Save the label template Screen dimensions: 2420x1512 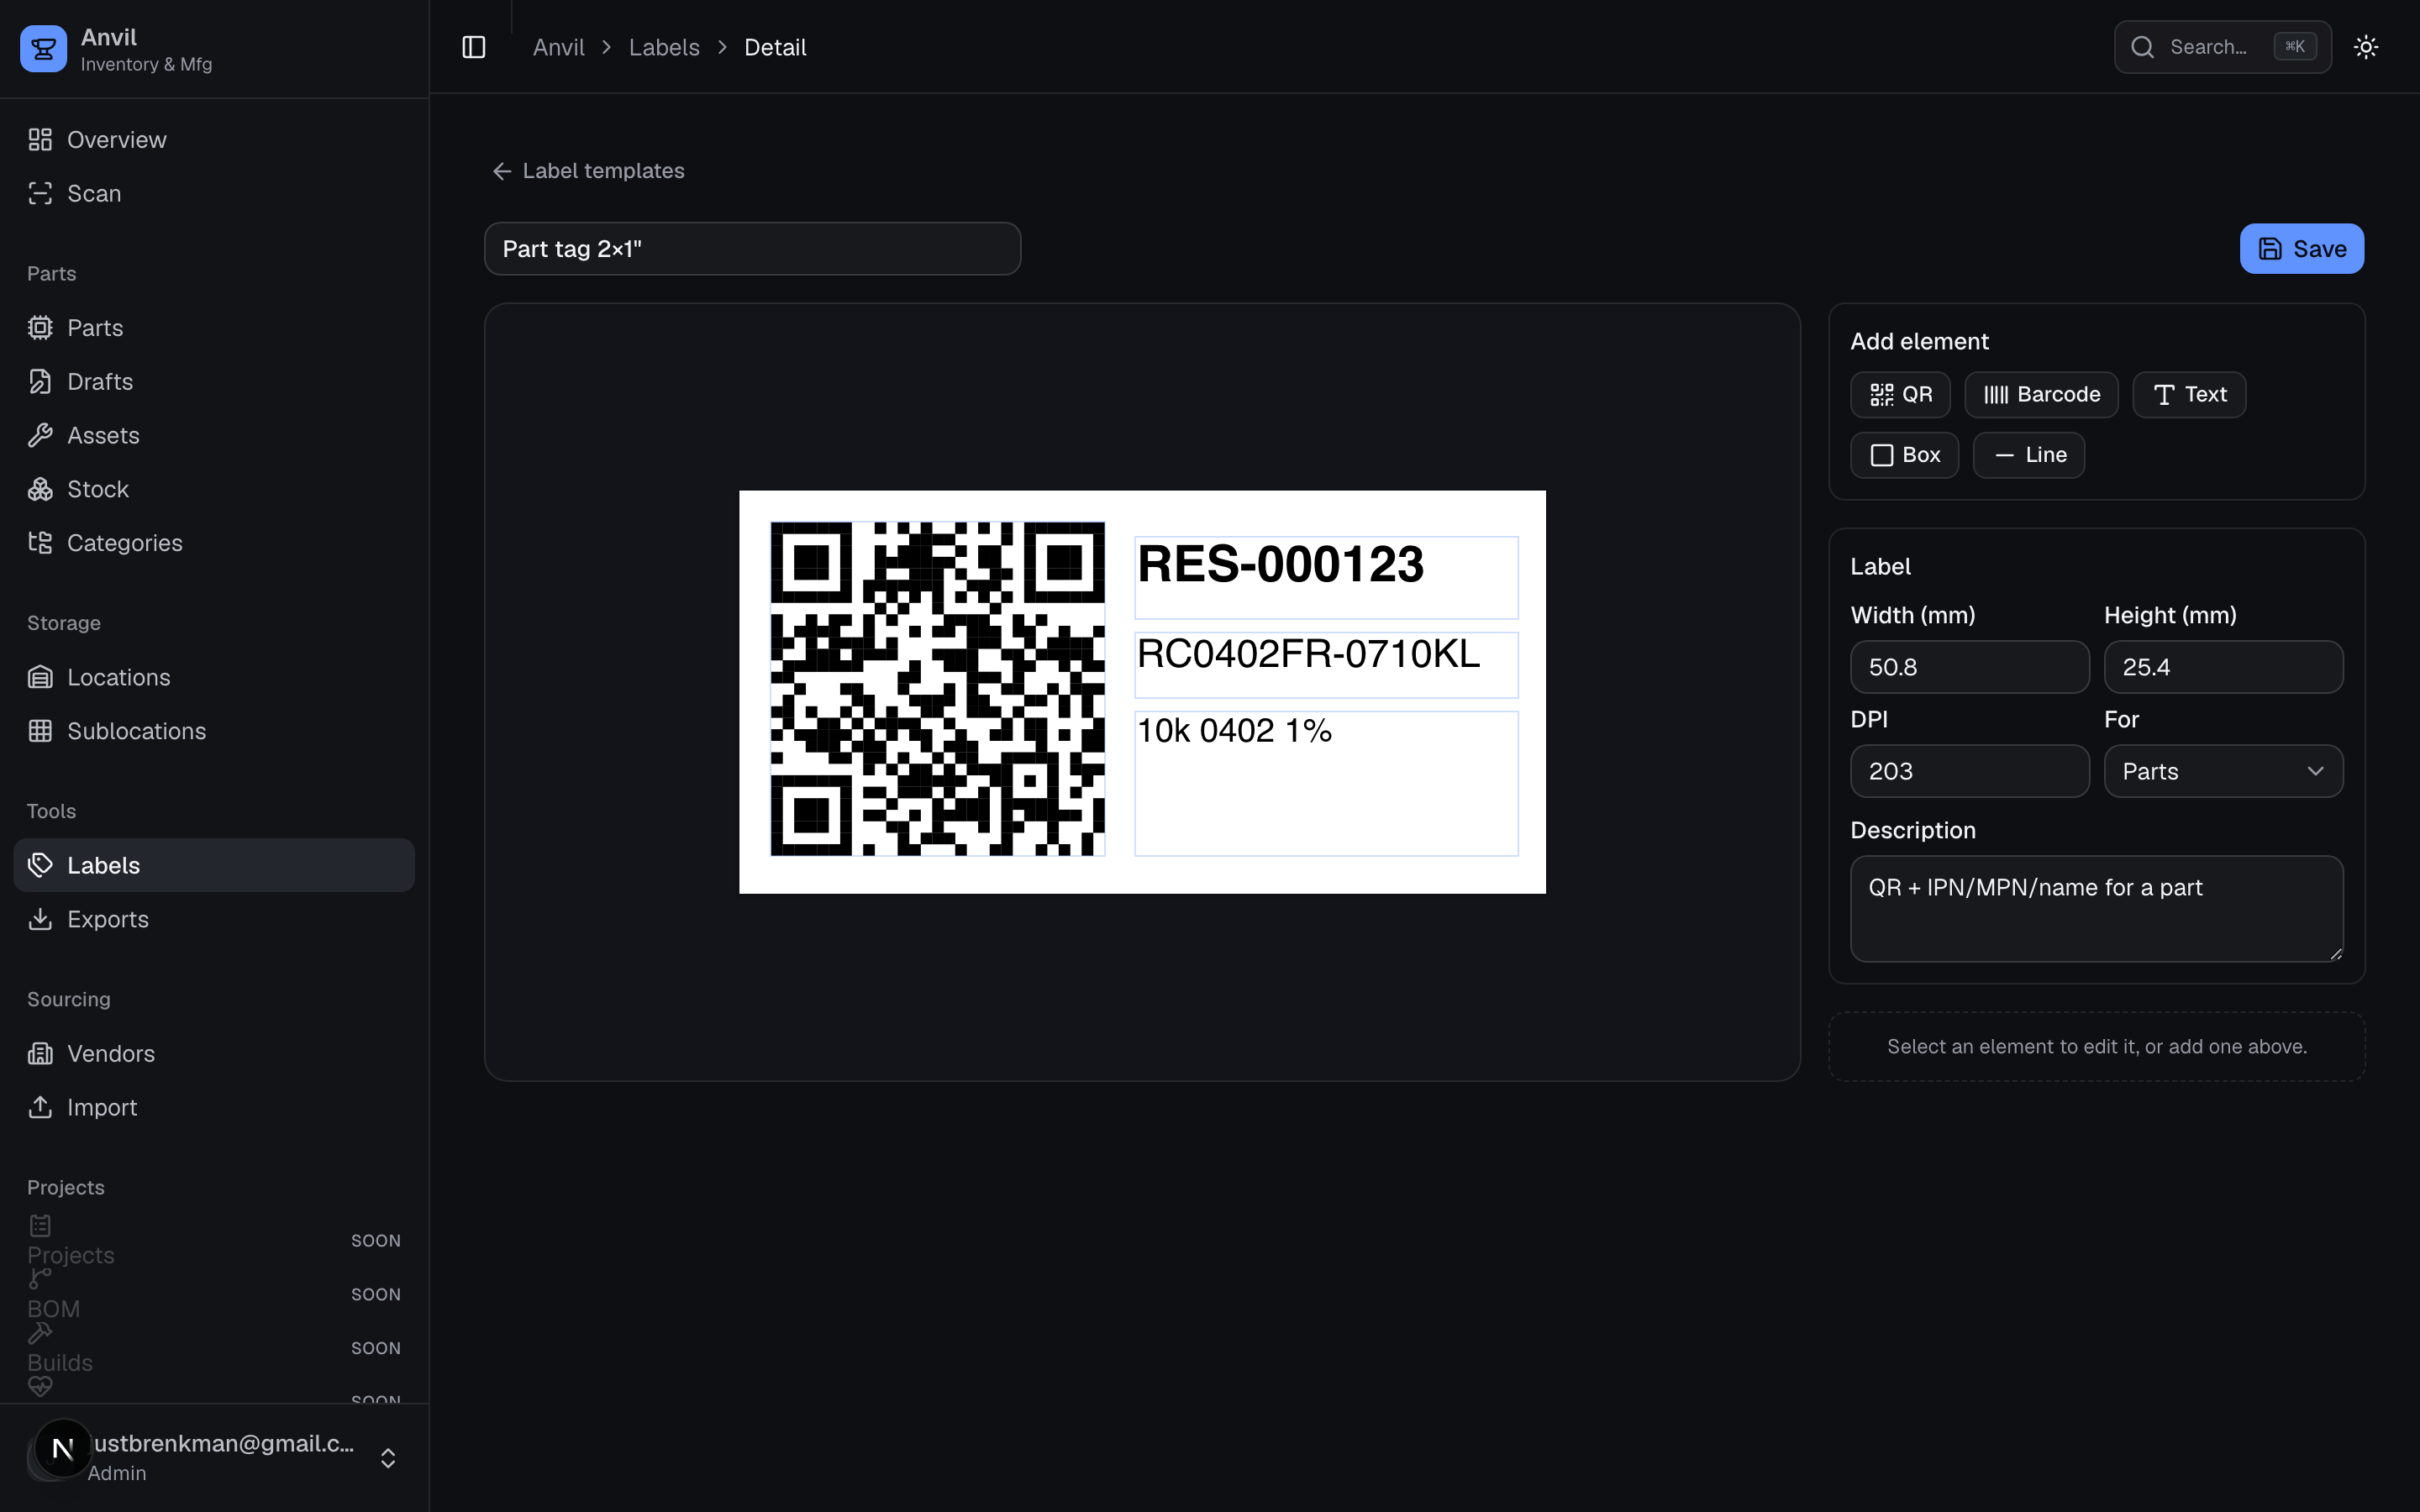pyautogui.click(x=2301, y=249)
